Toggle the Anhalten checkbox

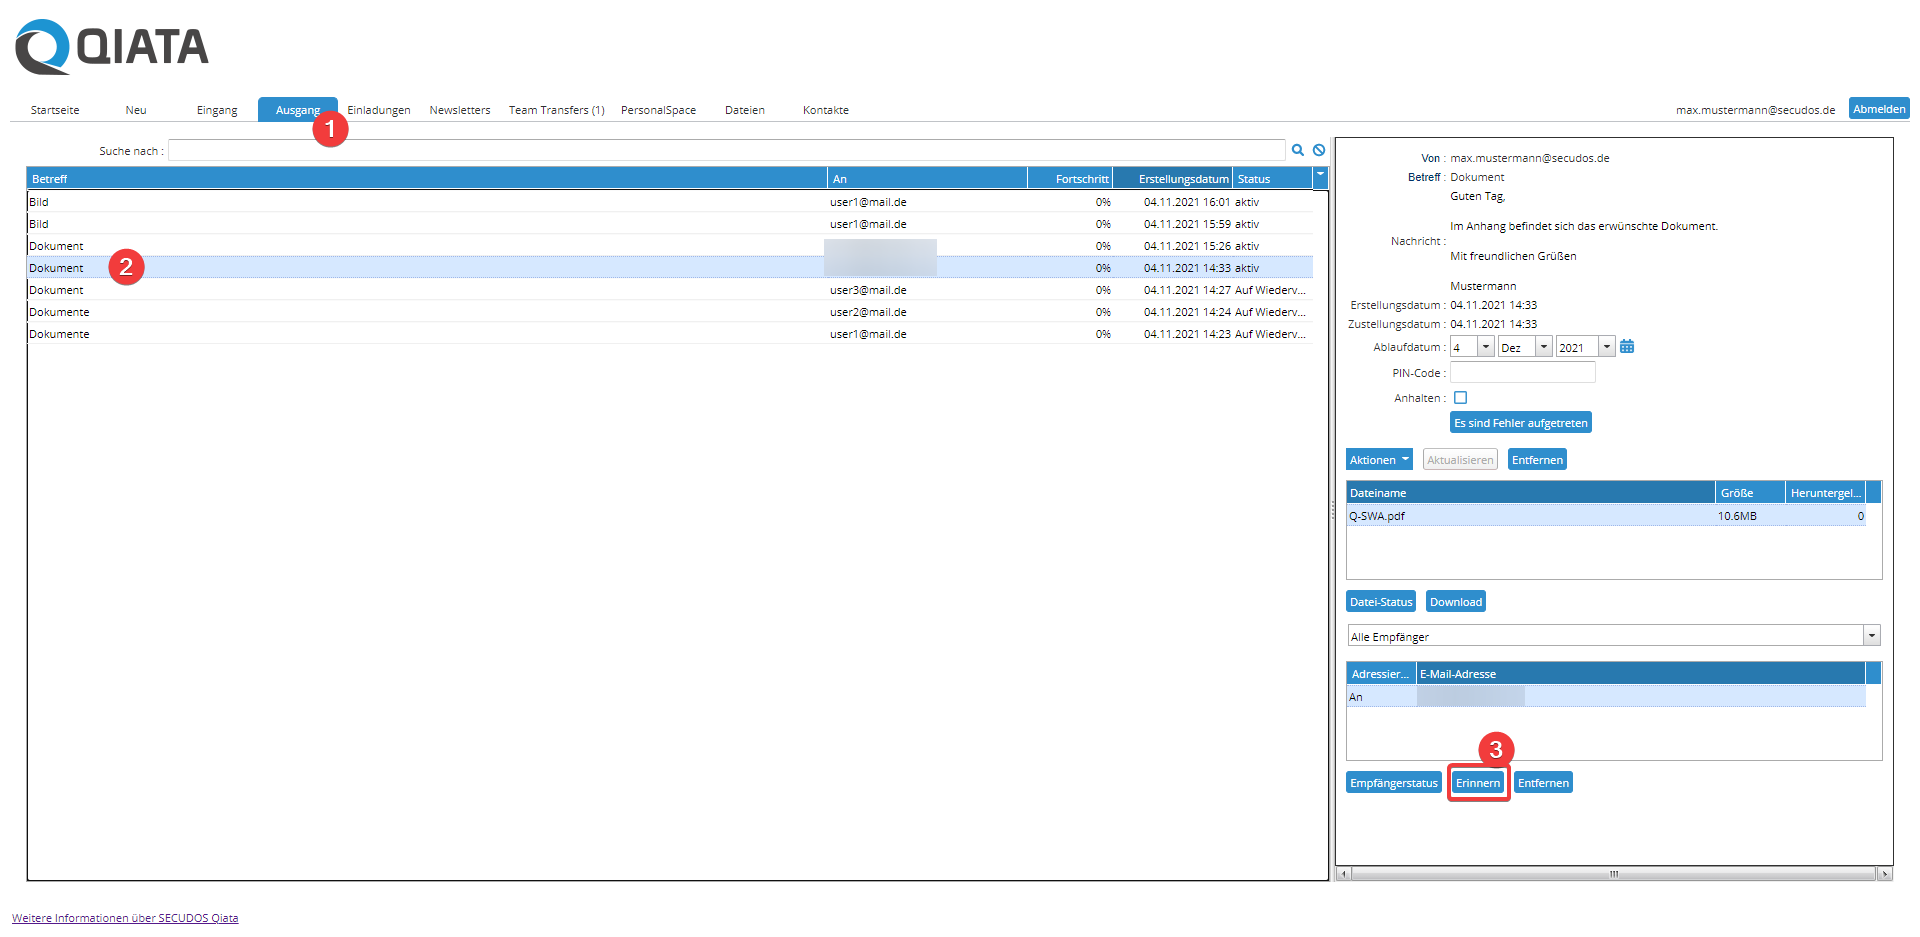pos(1460,398)
